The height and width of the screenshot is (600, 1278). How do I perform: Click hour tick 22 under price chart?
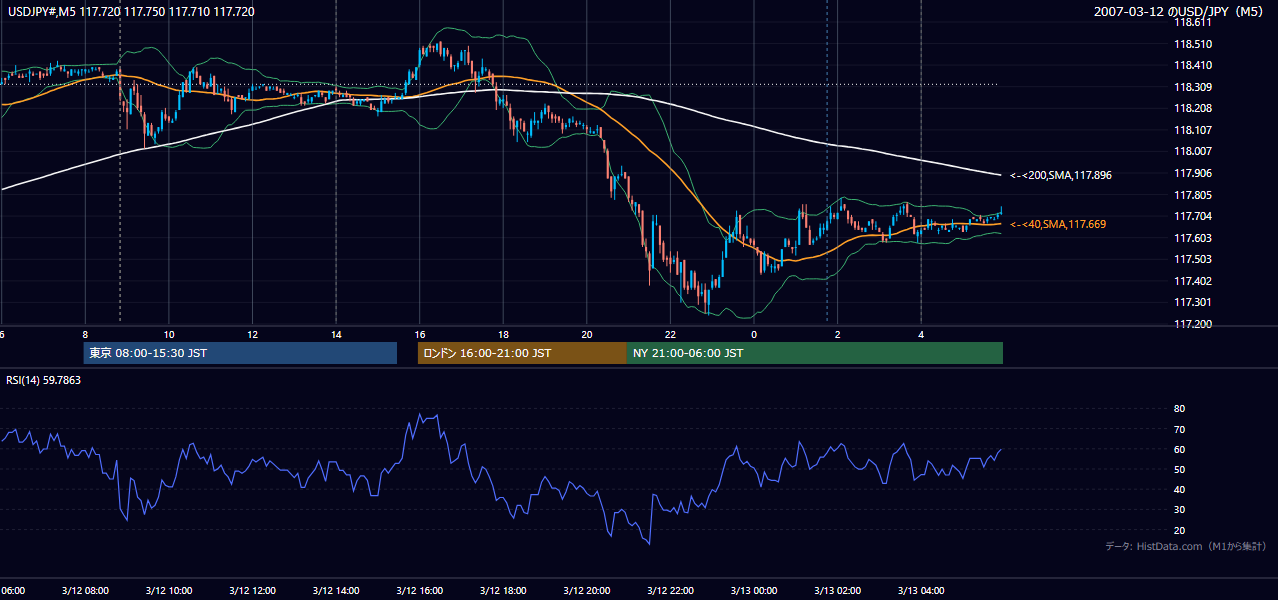point(671,335)
